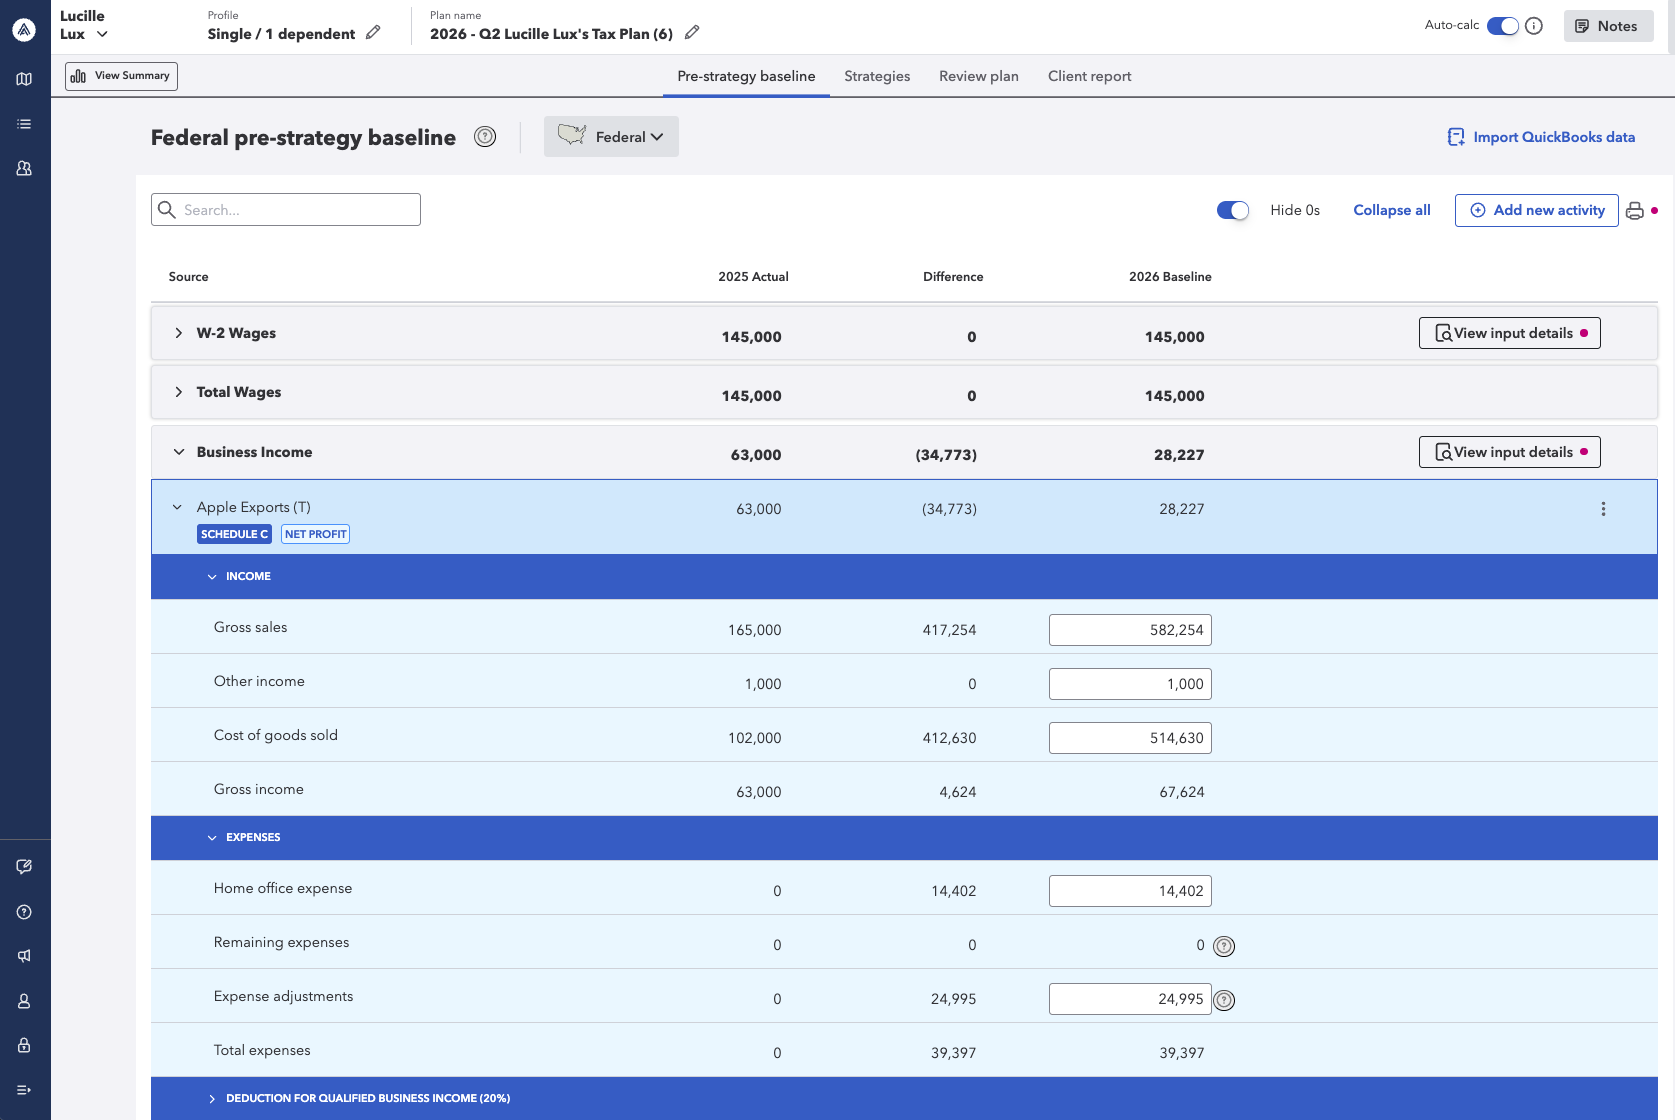
Task: Click Total expenses baseline value 39,397
Action: coord(1181,1053)
